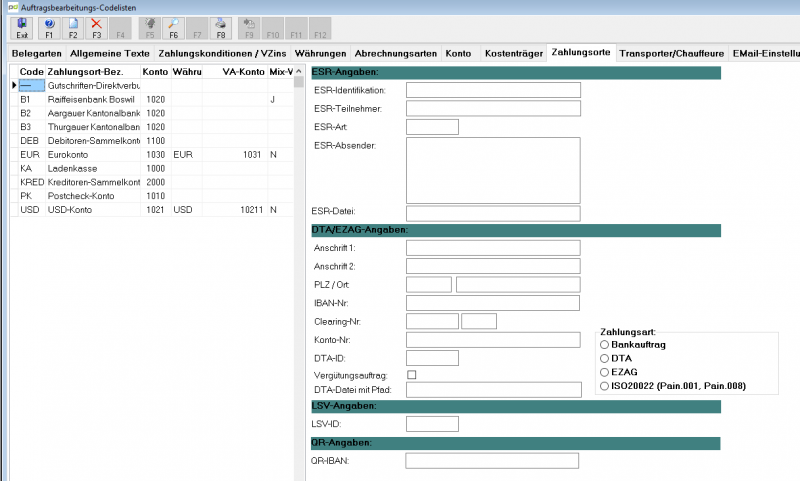Click the F8 print icon
The image size is (800, 481).
click(221, 29)
